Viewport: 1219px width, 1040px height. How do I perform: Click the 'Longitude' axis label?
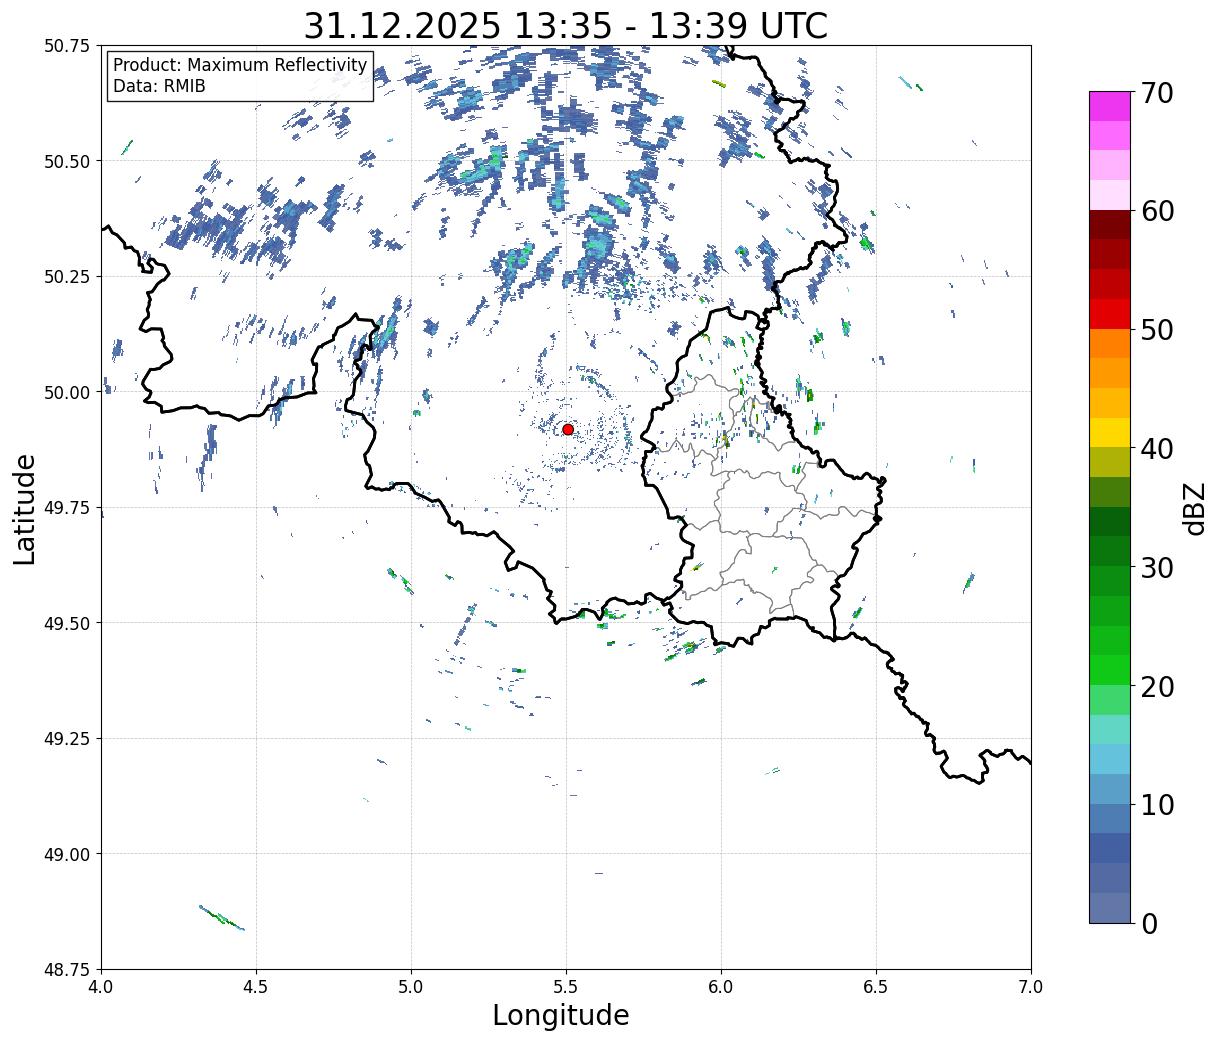(x=561, y=1016)
